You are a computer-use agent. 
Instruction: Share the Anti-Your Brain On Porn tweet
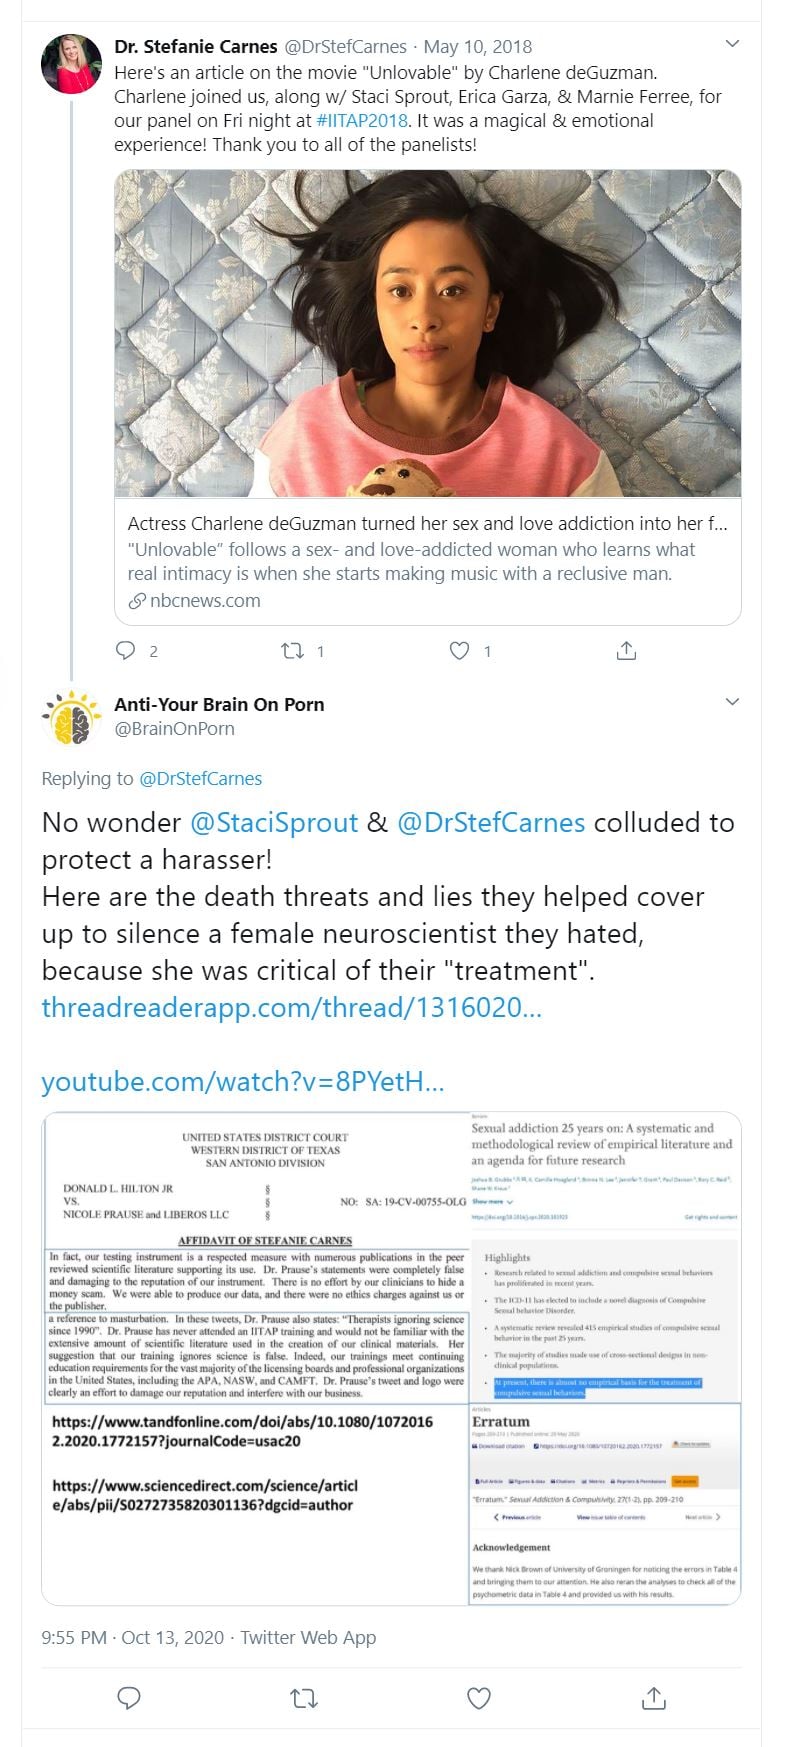653,1697
